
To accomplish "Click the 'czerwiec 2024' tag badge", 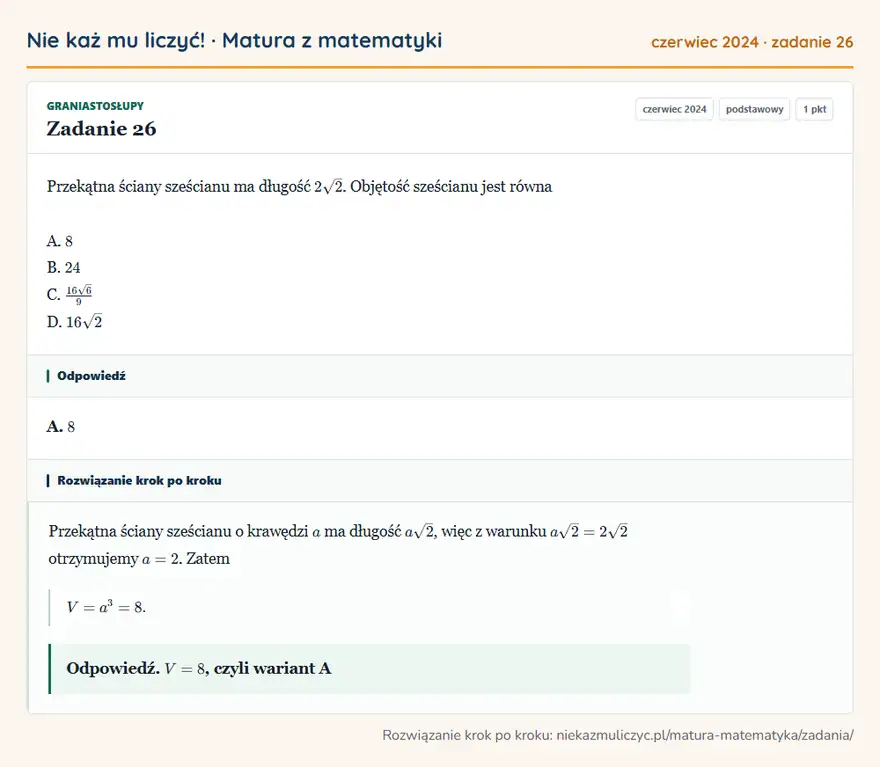I will (674, 109).
